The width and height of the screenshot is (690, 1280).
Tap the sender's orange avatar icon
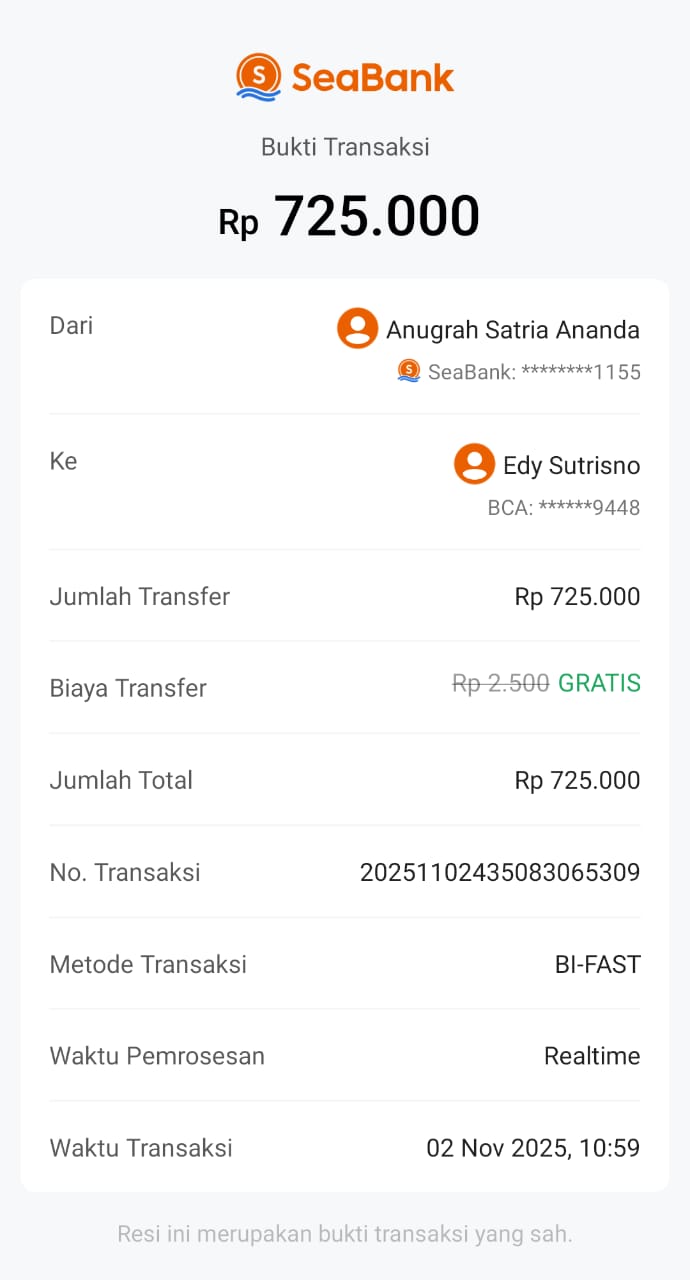(x=357, y=328)
